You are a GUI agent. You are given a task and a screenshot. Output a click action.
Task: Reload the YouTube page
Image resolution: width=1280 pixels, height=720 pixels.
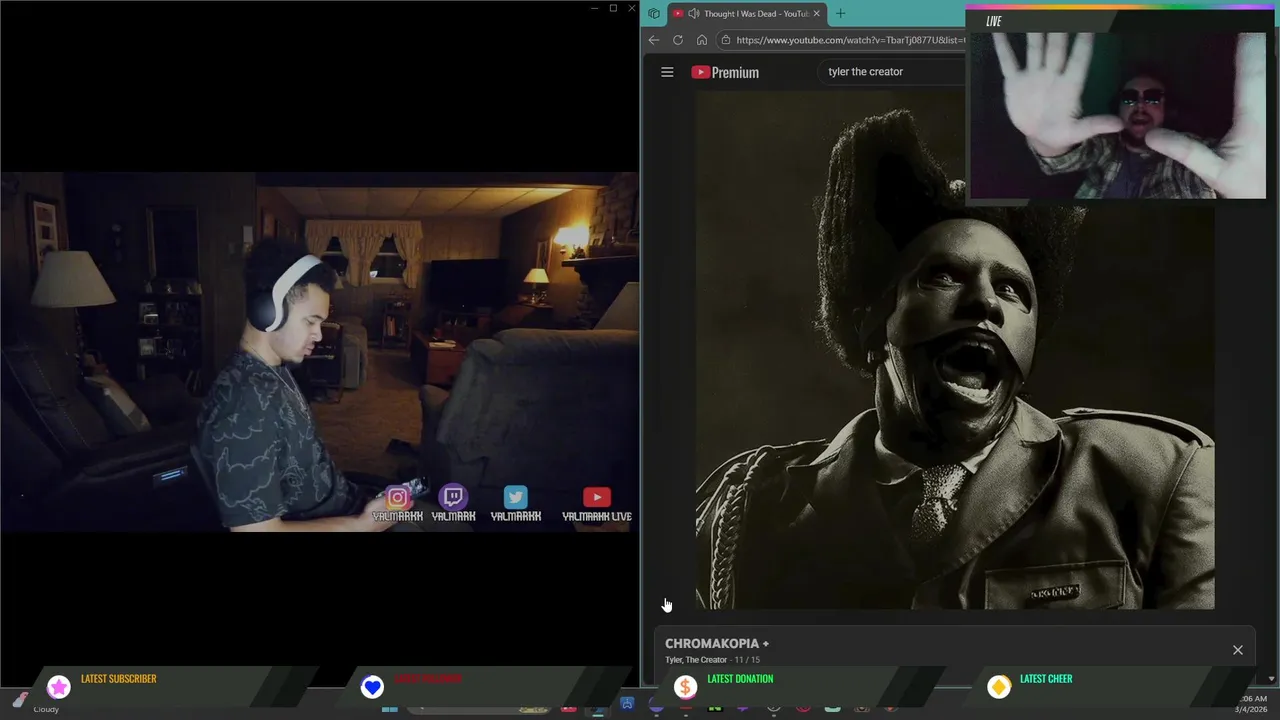[677, 40]
